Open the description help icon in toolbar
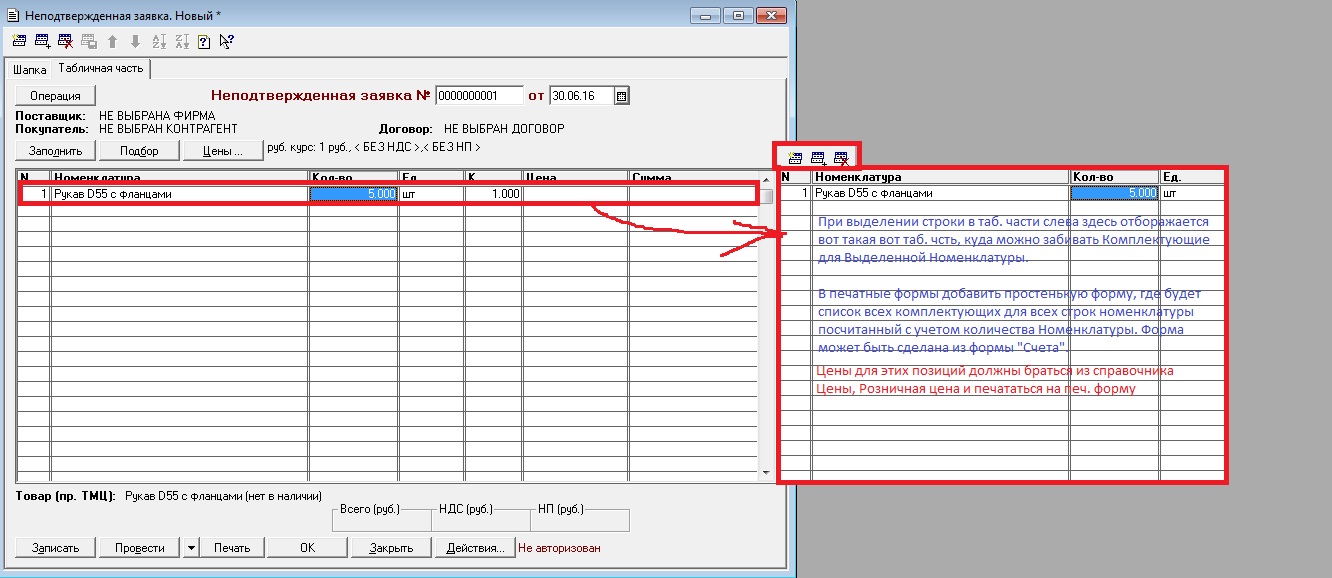The height and width of the screenshot is (578, 1332). pos(204,41)
